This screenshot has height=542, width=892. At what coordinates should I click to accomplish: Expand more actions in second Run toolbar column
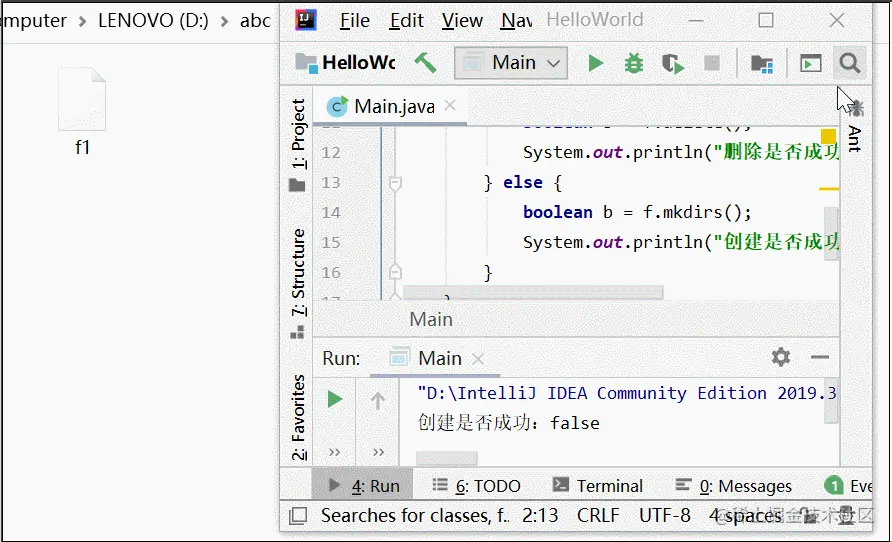(378, 452)
